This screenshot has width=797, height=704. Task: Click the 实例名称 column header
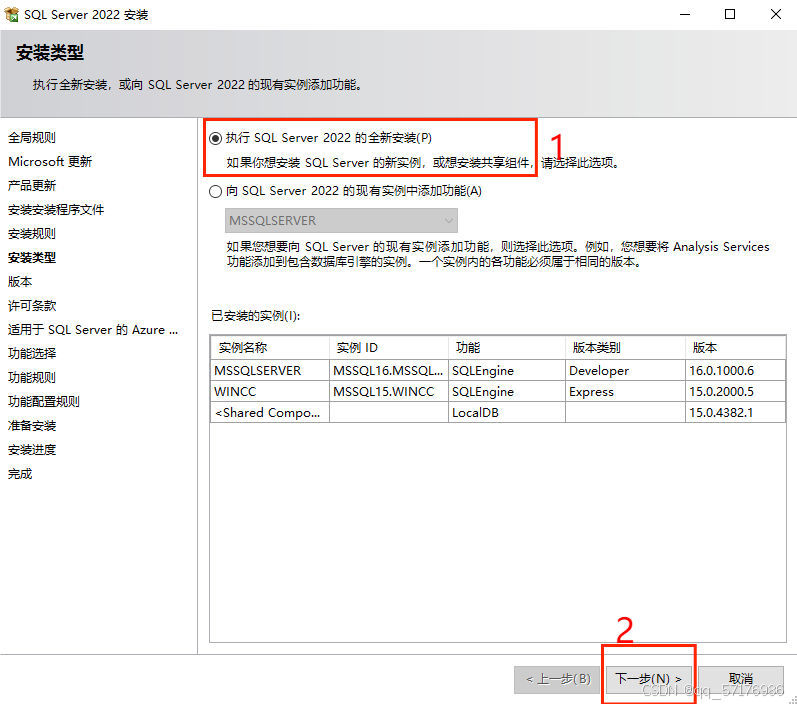[x=270, y=348]
